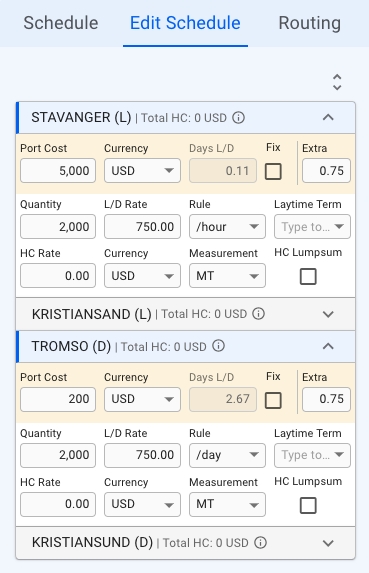The width and height of the screenshot is (369, 573).
Task: Open the Kristiansand Total HC info icon
Action: click(259, 314)
